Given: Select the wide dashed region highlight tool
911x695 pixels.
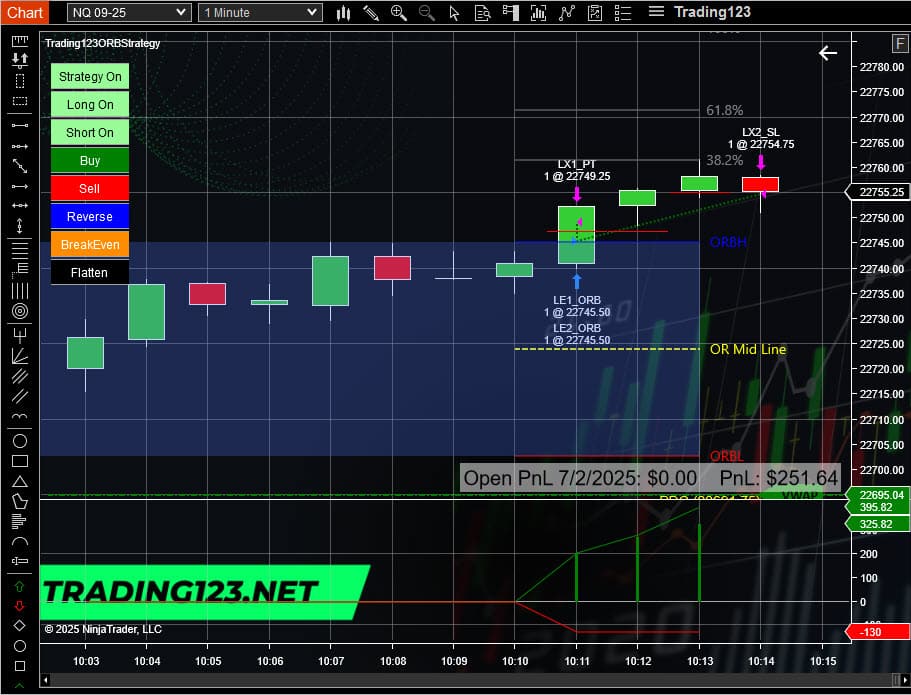Looking at the screenshot, I should [x=20, y=101].
